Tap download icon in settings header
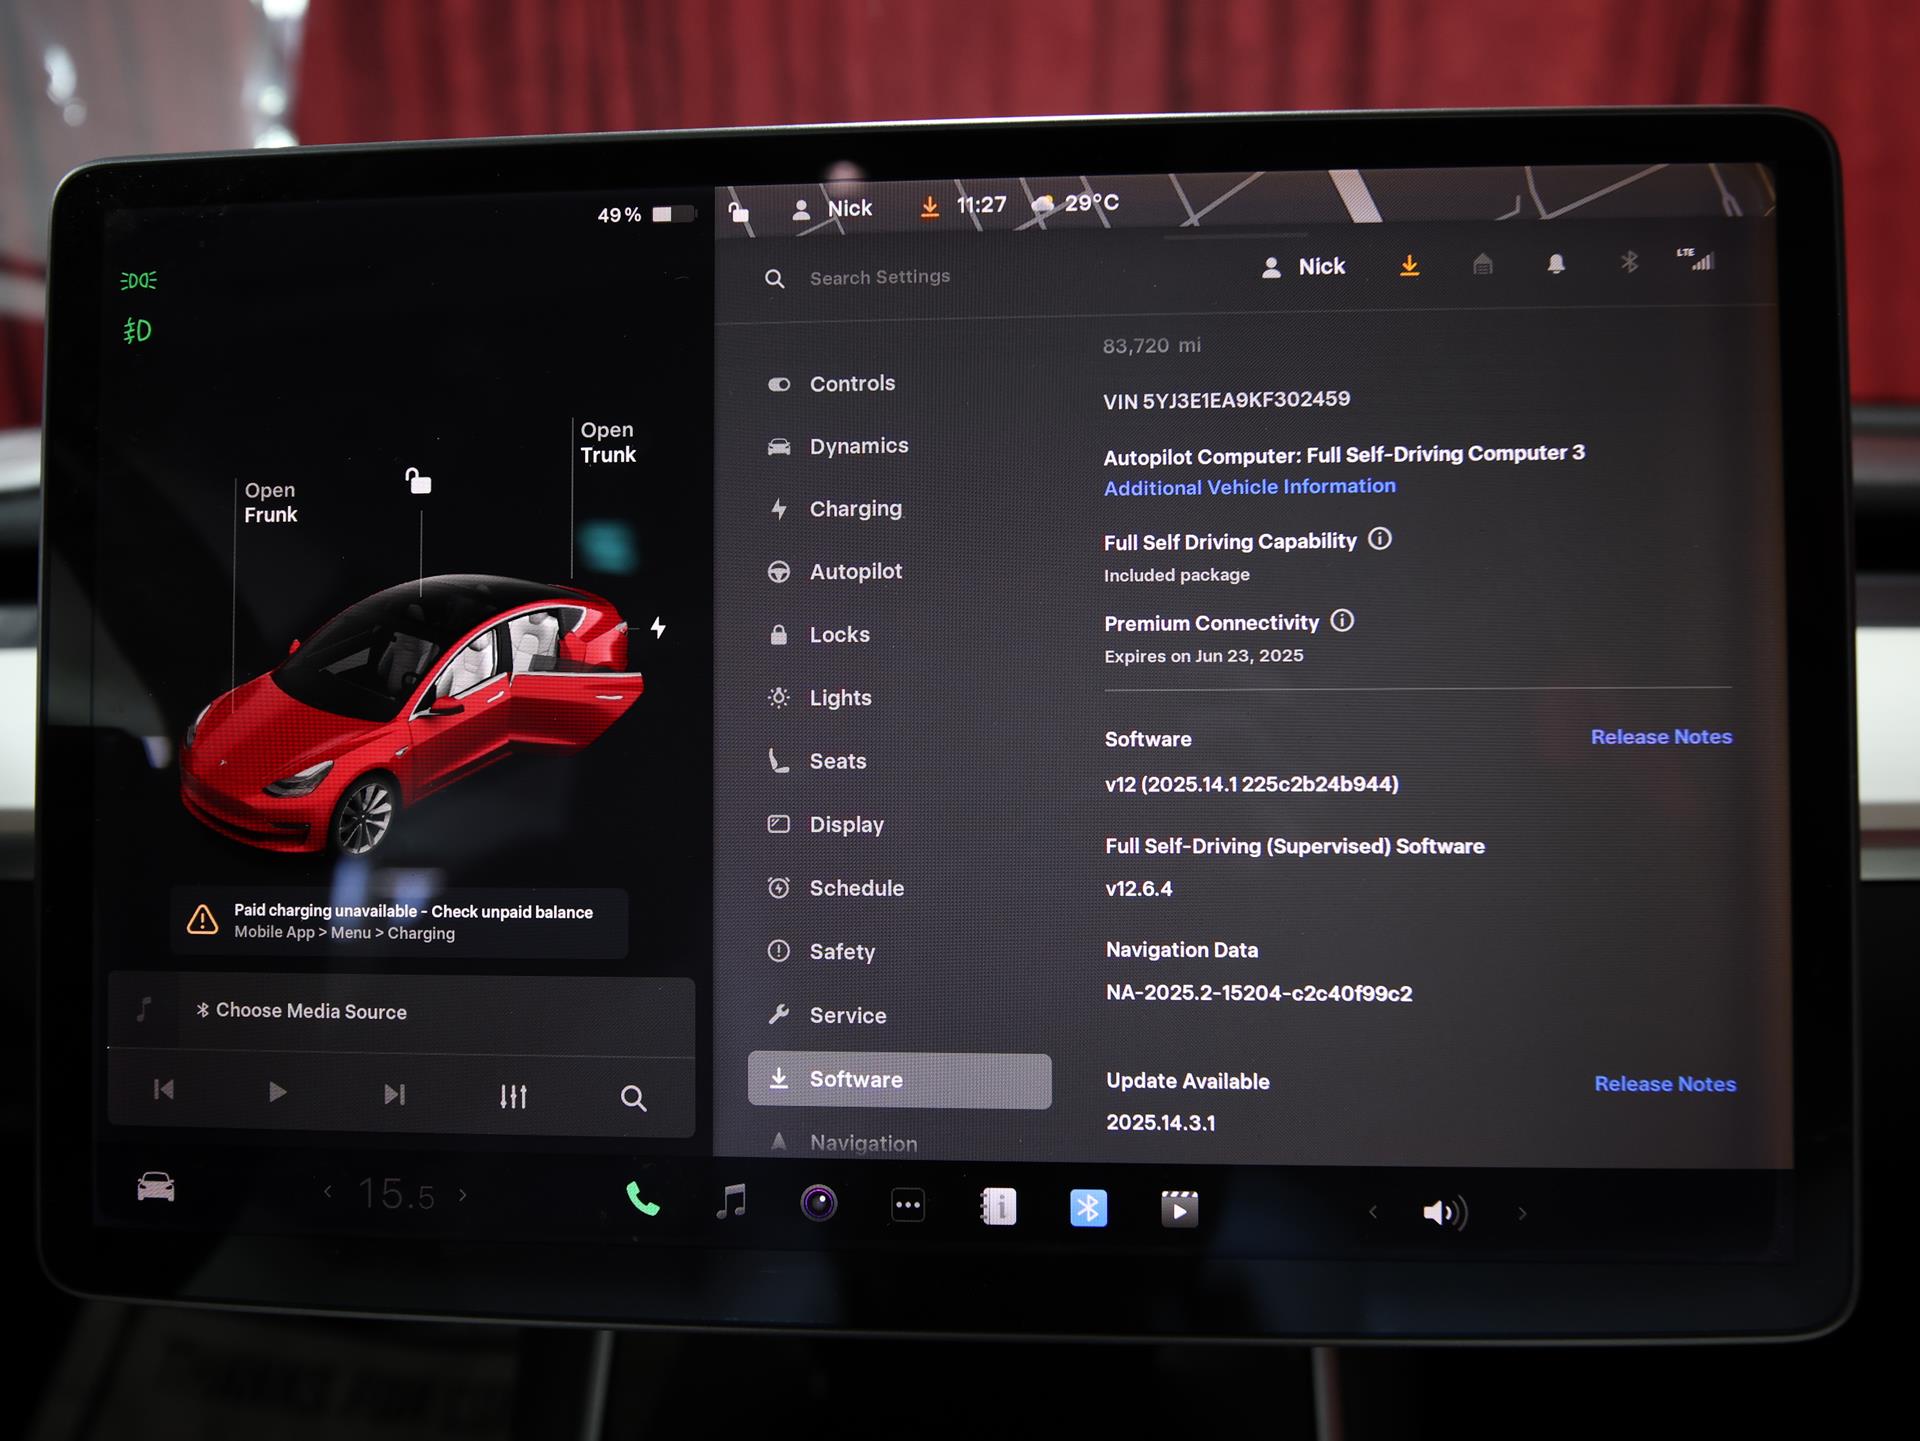 (x=1409, y=265)
